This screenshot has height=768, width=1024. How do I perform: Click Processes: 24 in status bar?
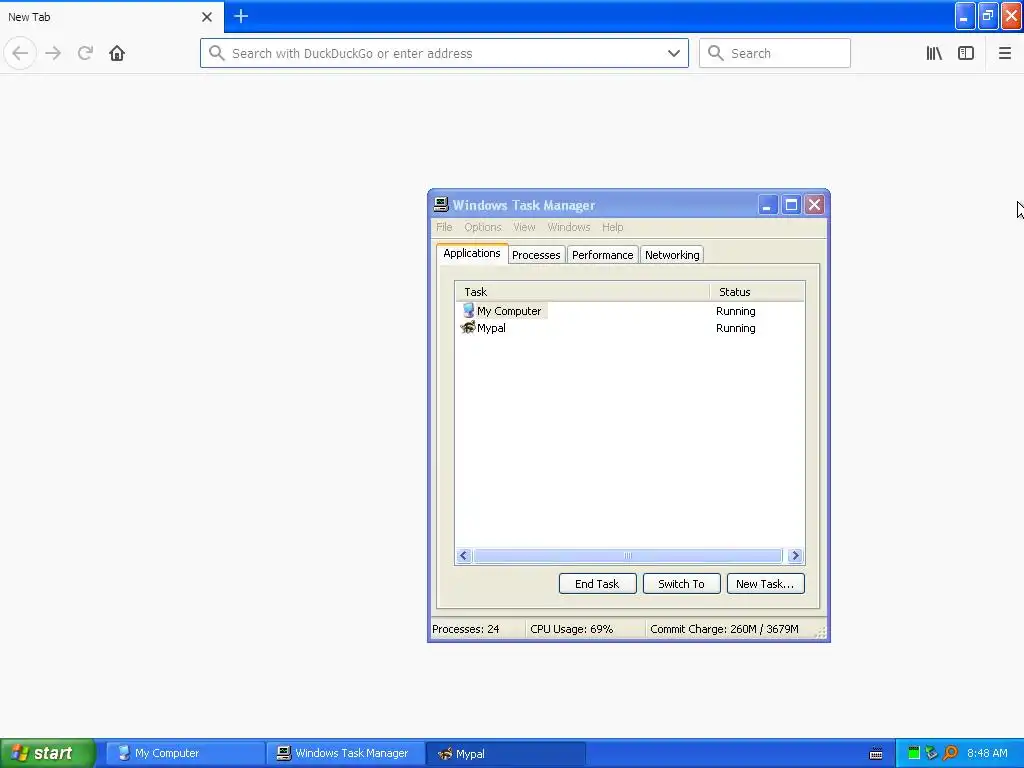click(x=466, y=629)
